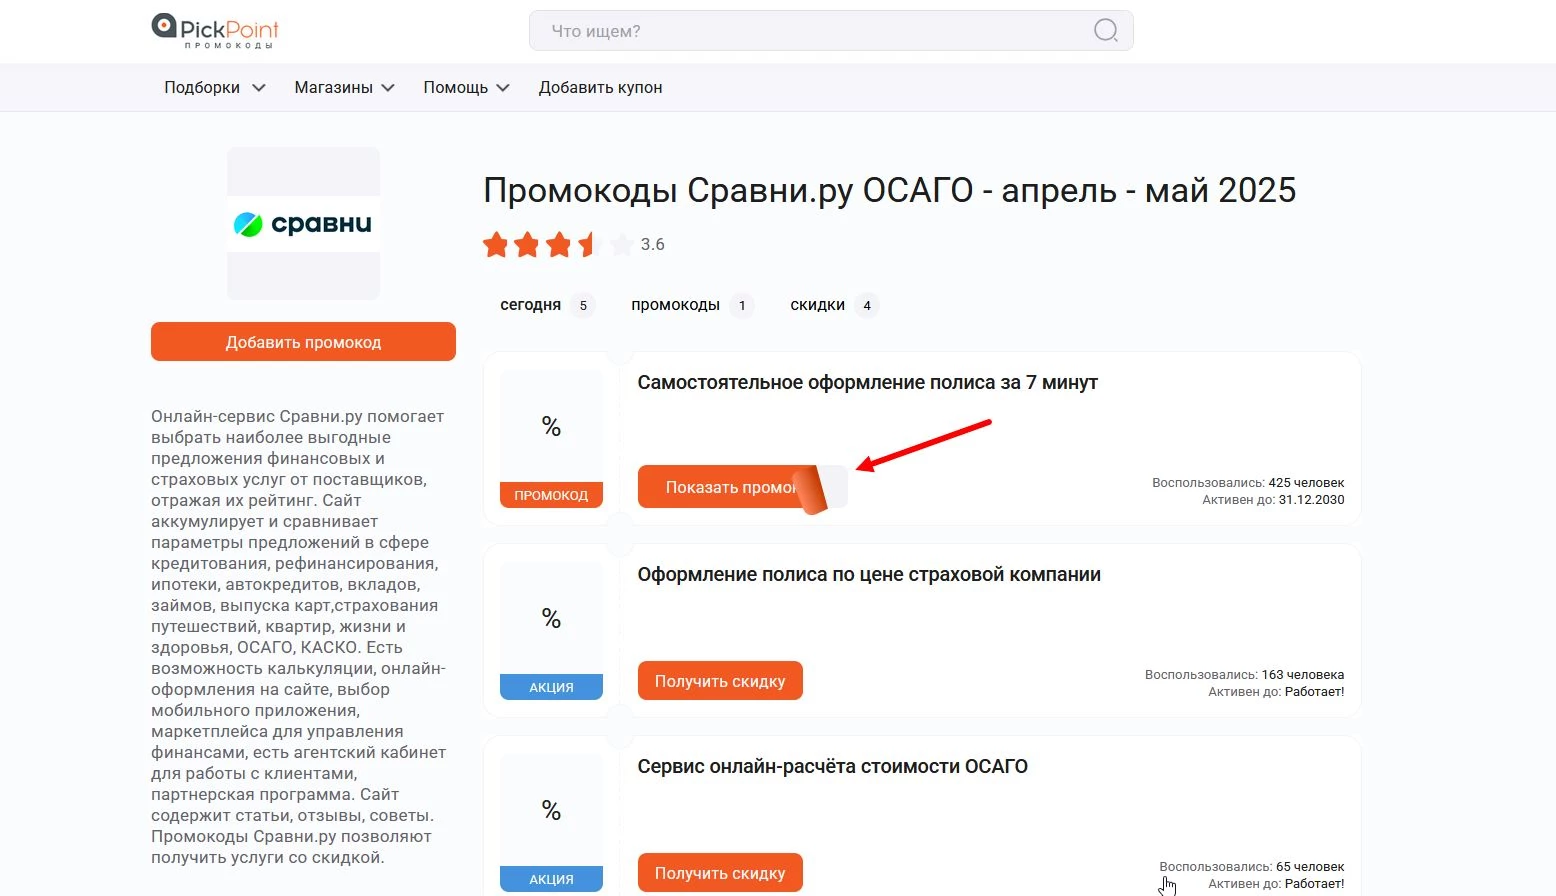Select the сегодня tab
1556x896 pixels.
click(x=546, y=305)
